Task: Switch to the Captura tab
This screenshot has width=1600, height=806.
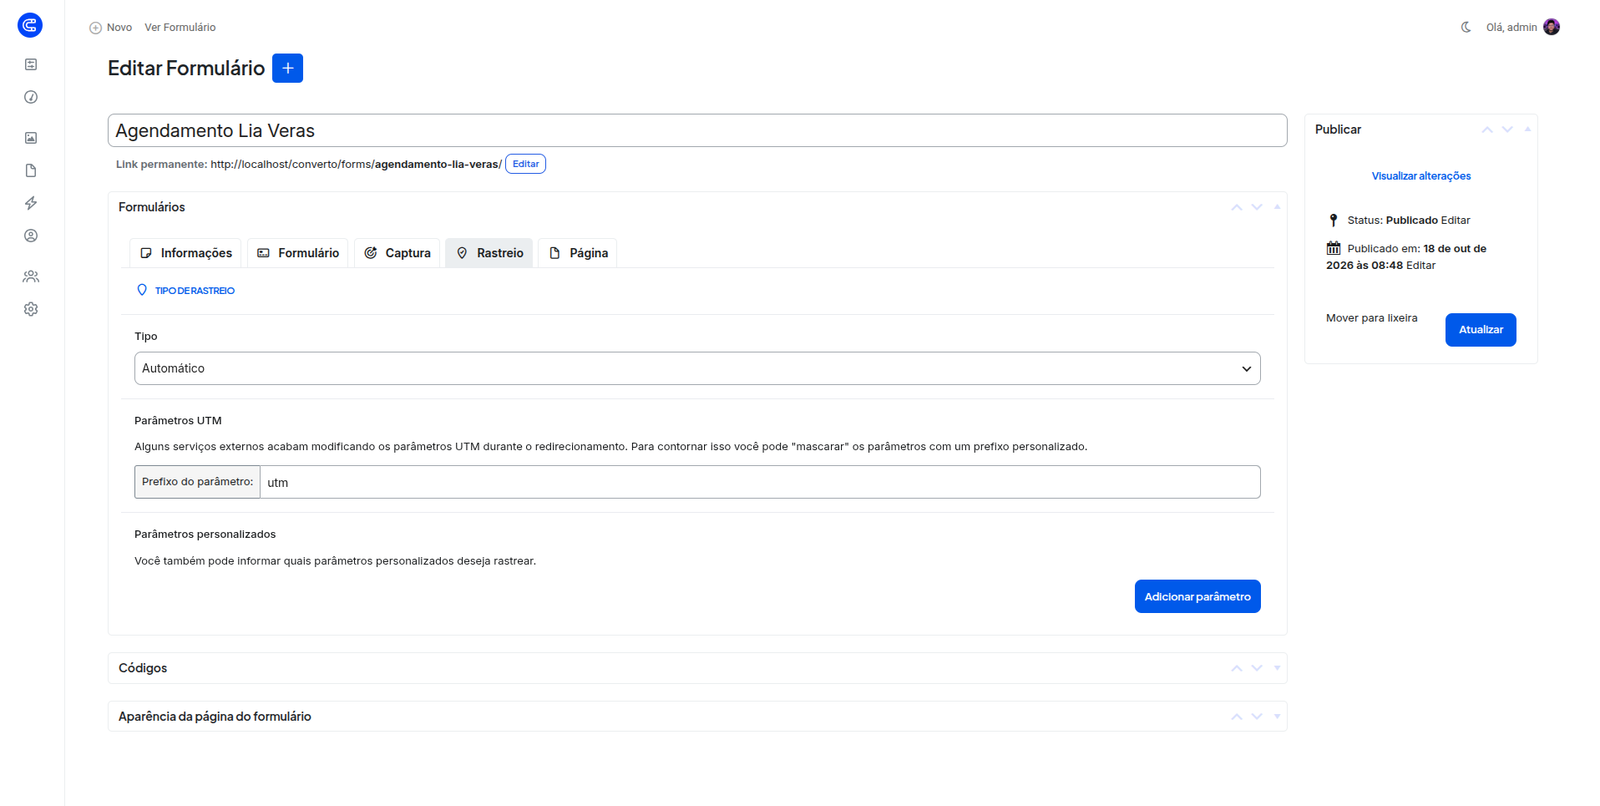Action: [x=398, y=253]
